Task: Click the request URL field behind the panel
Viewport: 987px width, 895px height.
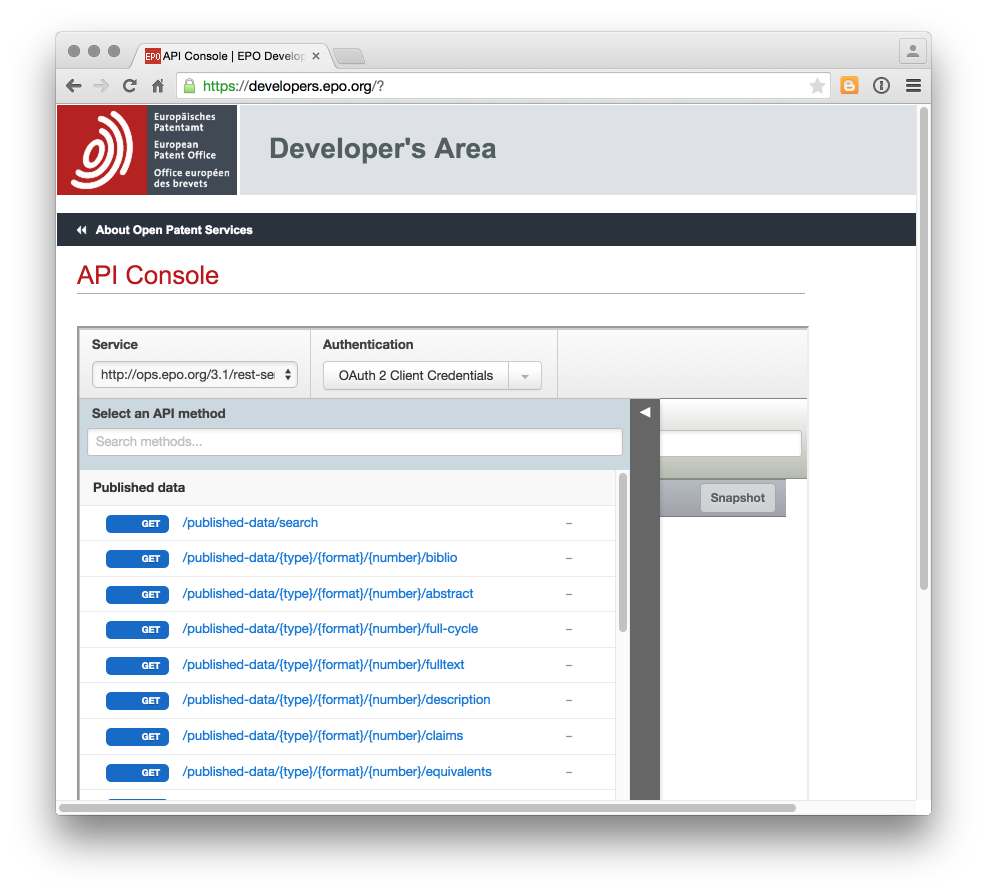Action: [730, 443]
